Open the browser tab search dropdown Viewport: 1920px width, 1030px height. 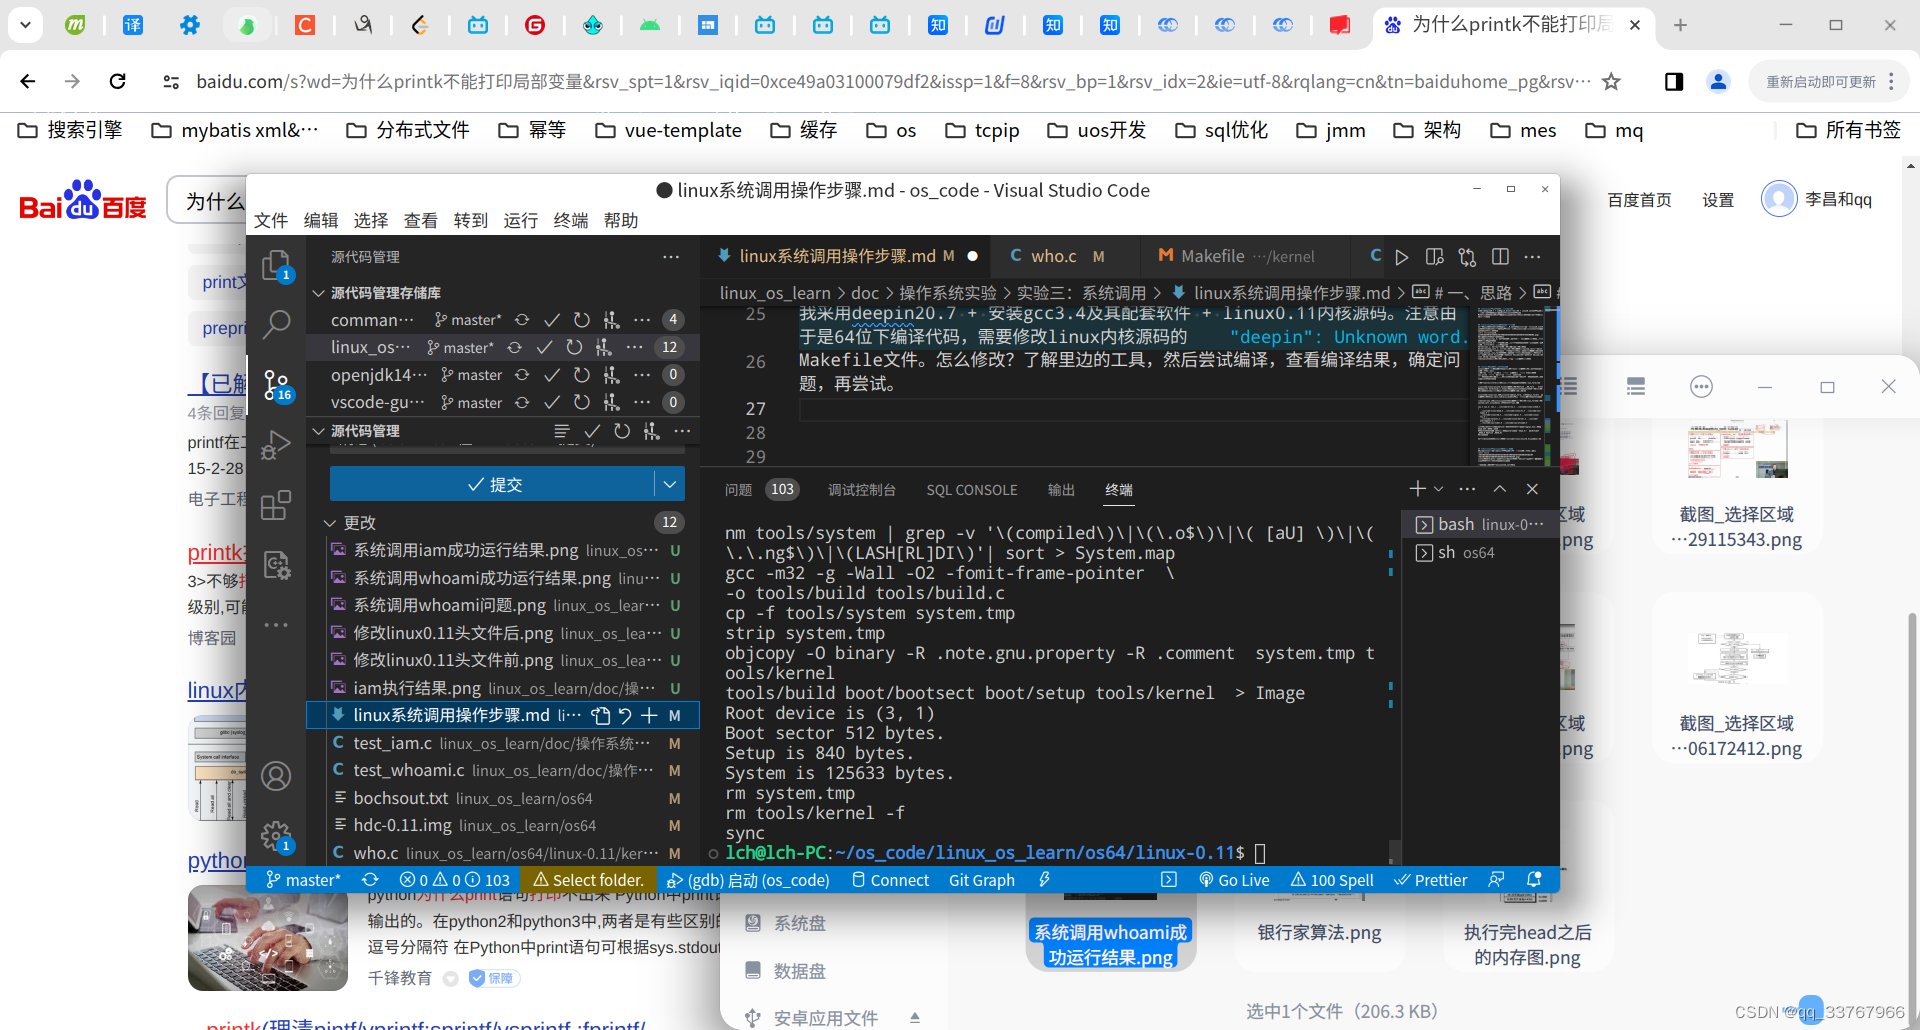pos(25,25)
